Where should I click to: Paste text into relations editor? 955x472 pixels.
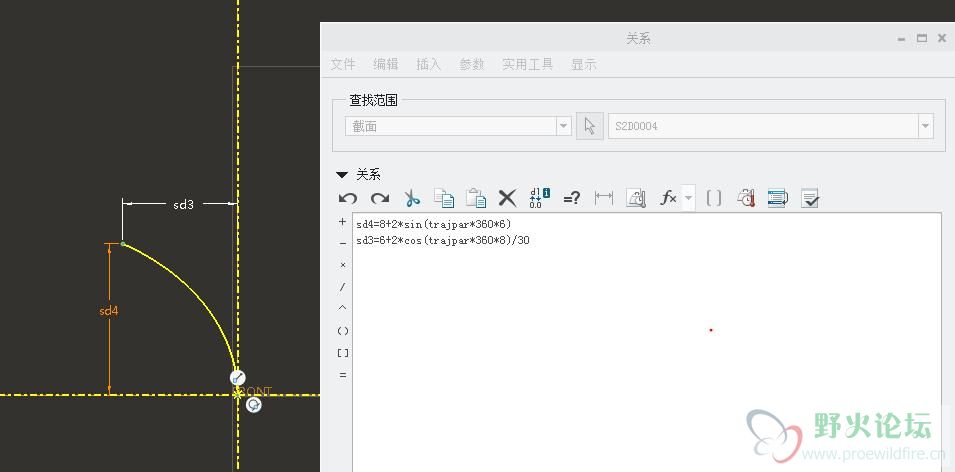click(x=476, y=198)
